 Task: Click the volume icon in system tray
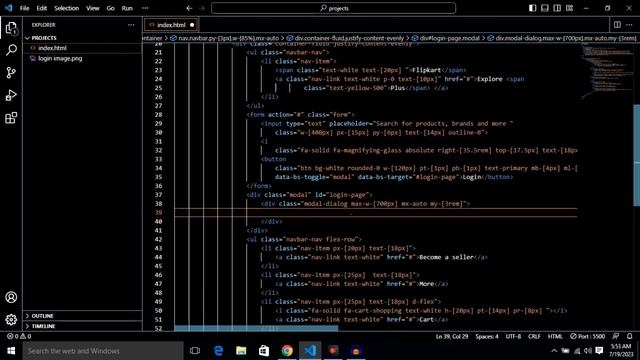588,351
